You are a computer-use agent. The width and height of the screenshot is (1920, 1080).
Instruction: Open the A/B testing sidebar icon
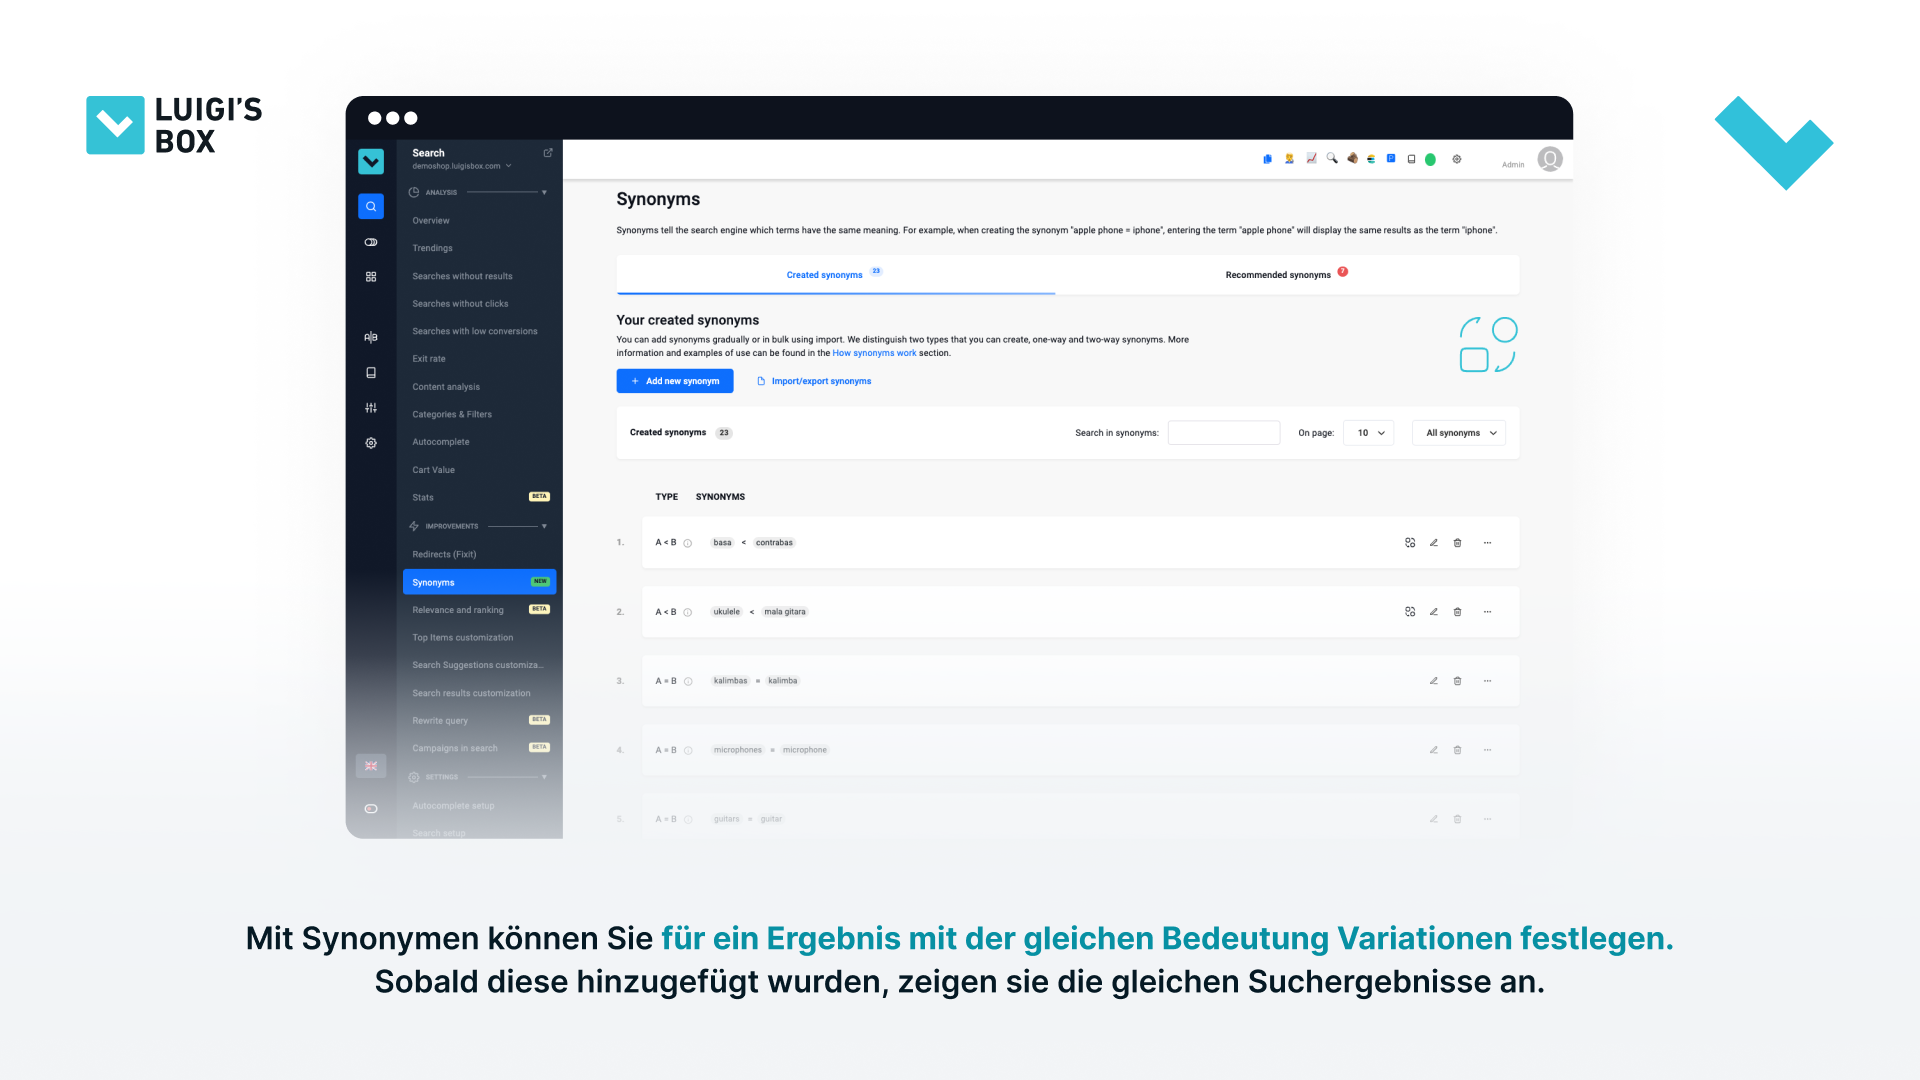(371, 337)
